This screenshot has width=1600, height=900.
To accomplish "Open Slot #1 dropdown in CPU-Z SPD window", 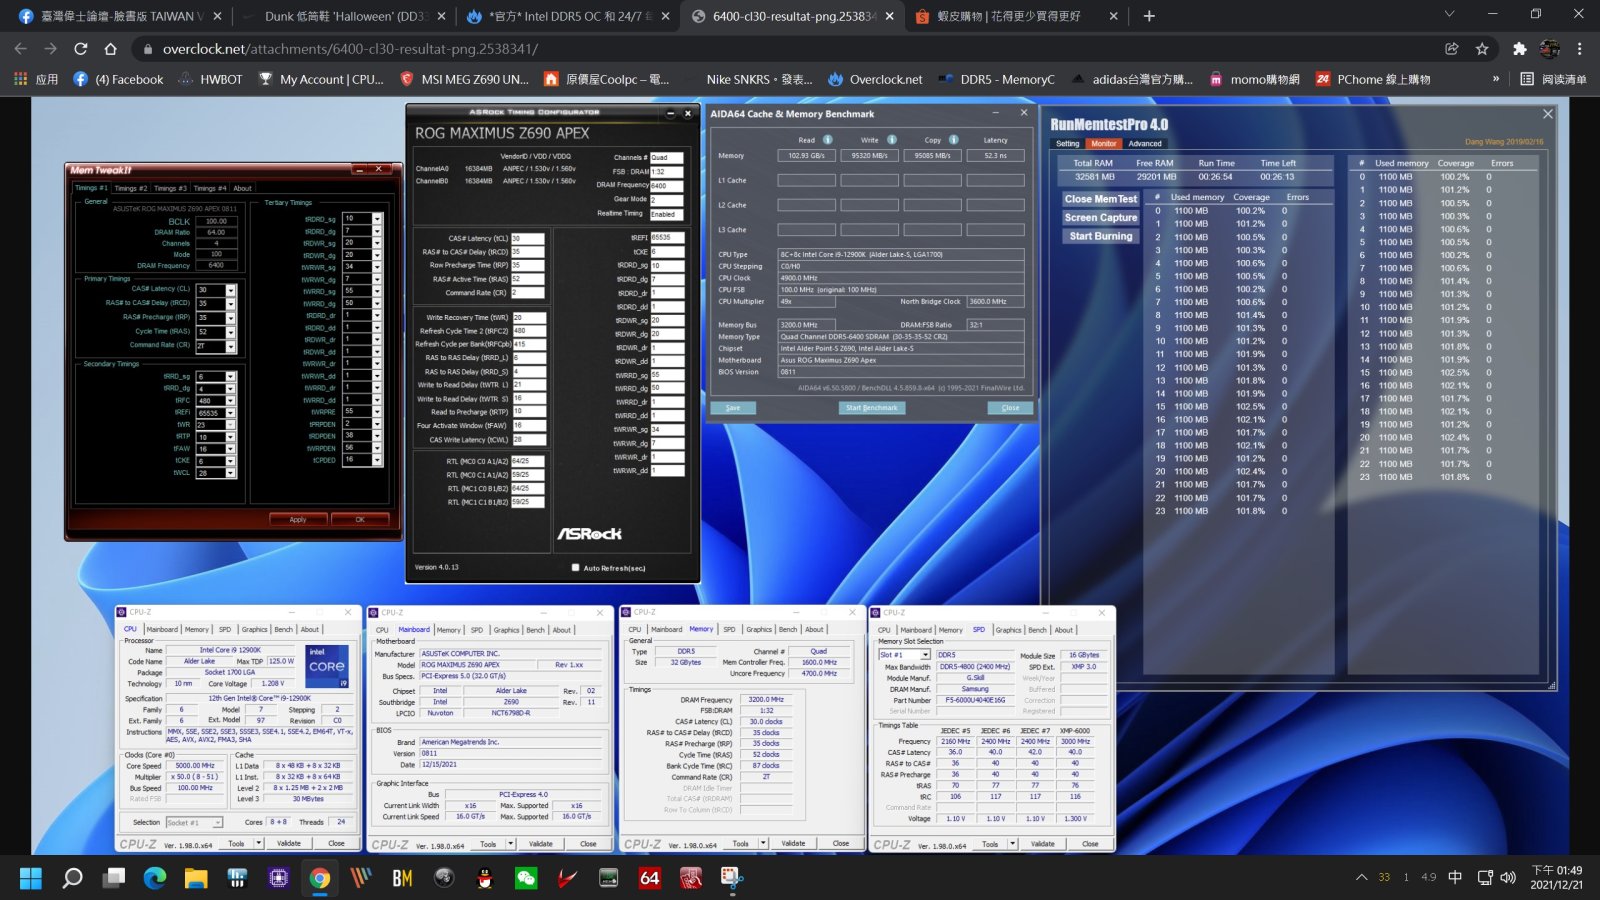I will tap(925, 655).
